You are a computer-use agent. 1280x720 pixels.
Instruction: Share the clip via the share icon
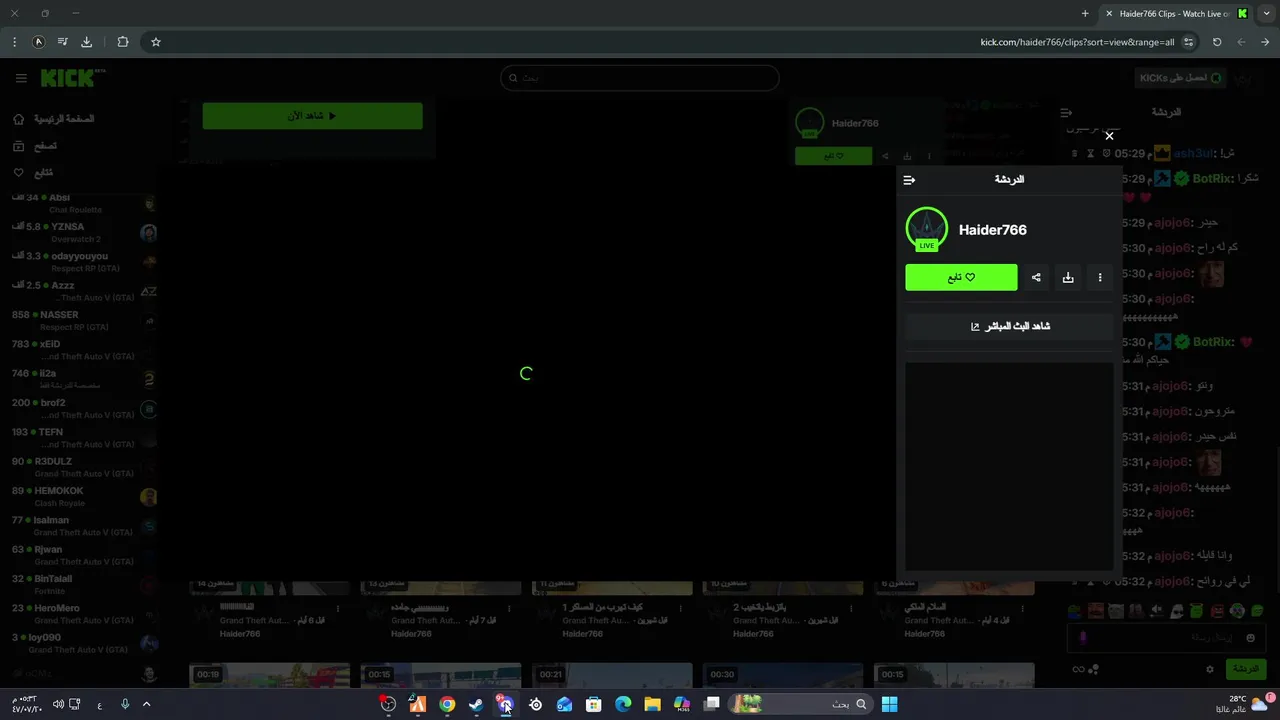click(1036, 277)
